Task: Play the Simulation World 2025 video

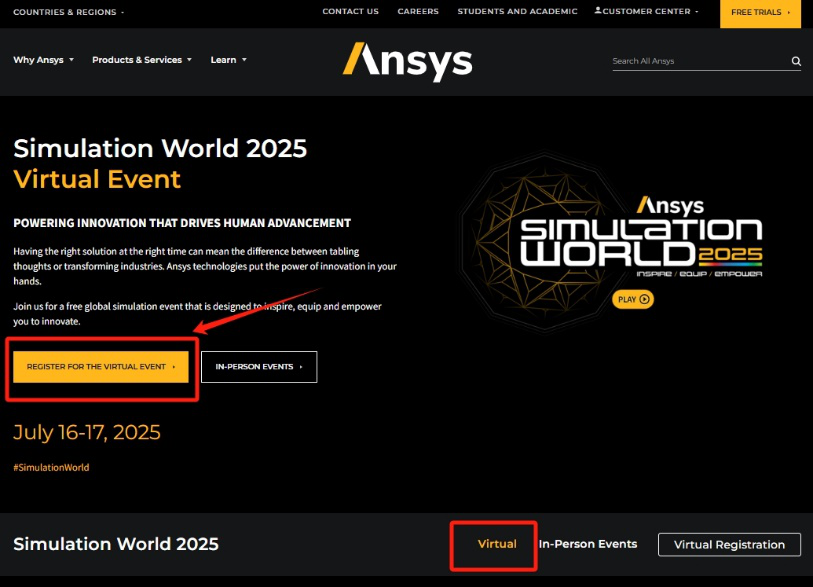Action: click(633, 299)
